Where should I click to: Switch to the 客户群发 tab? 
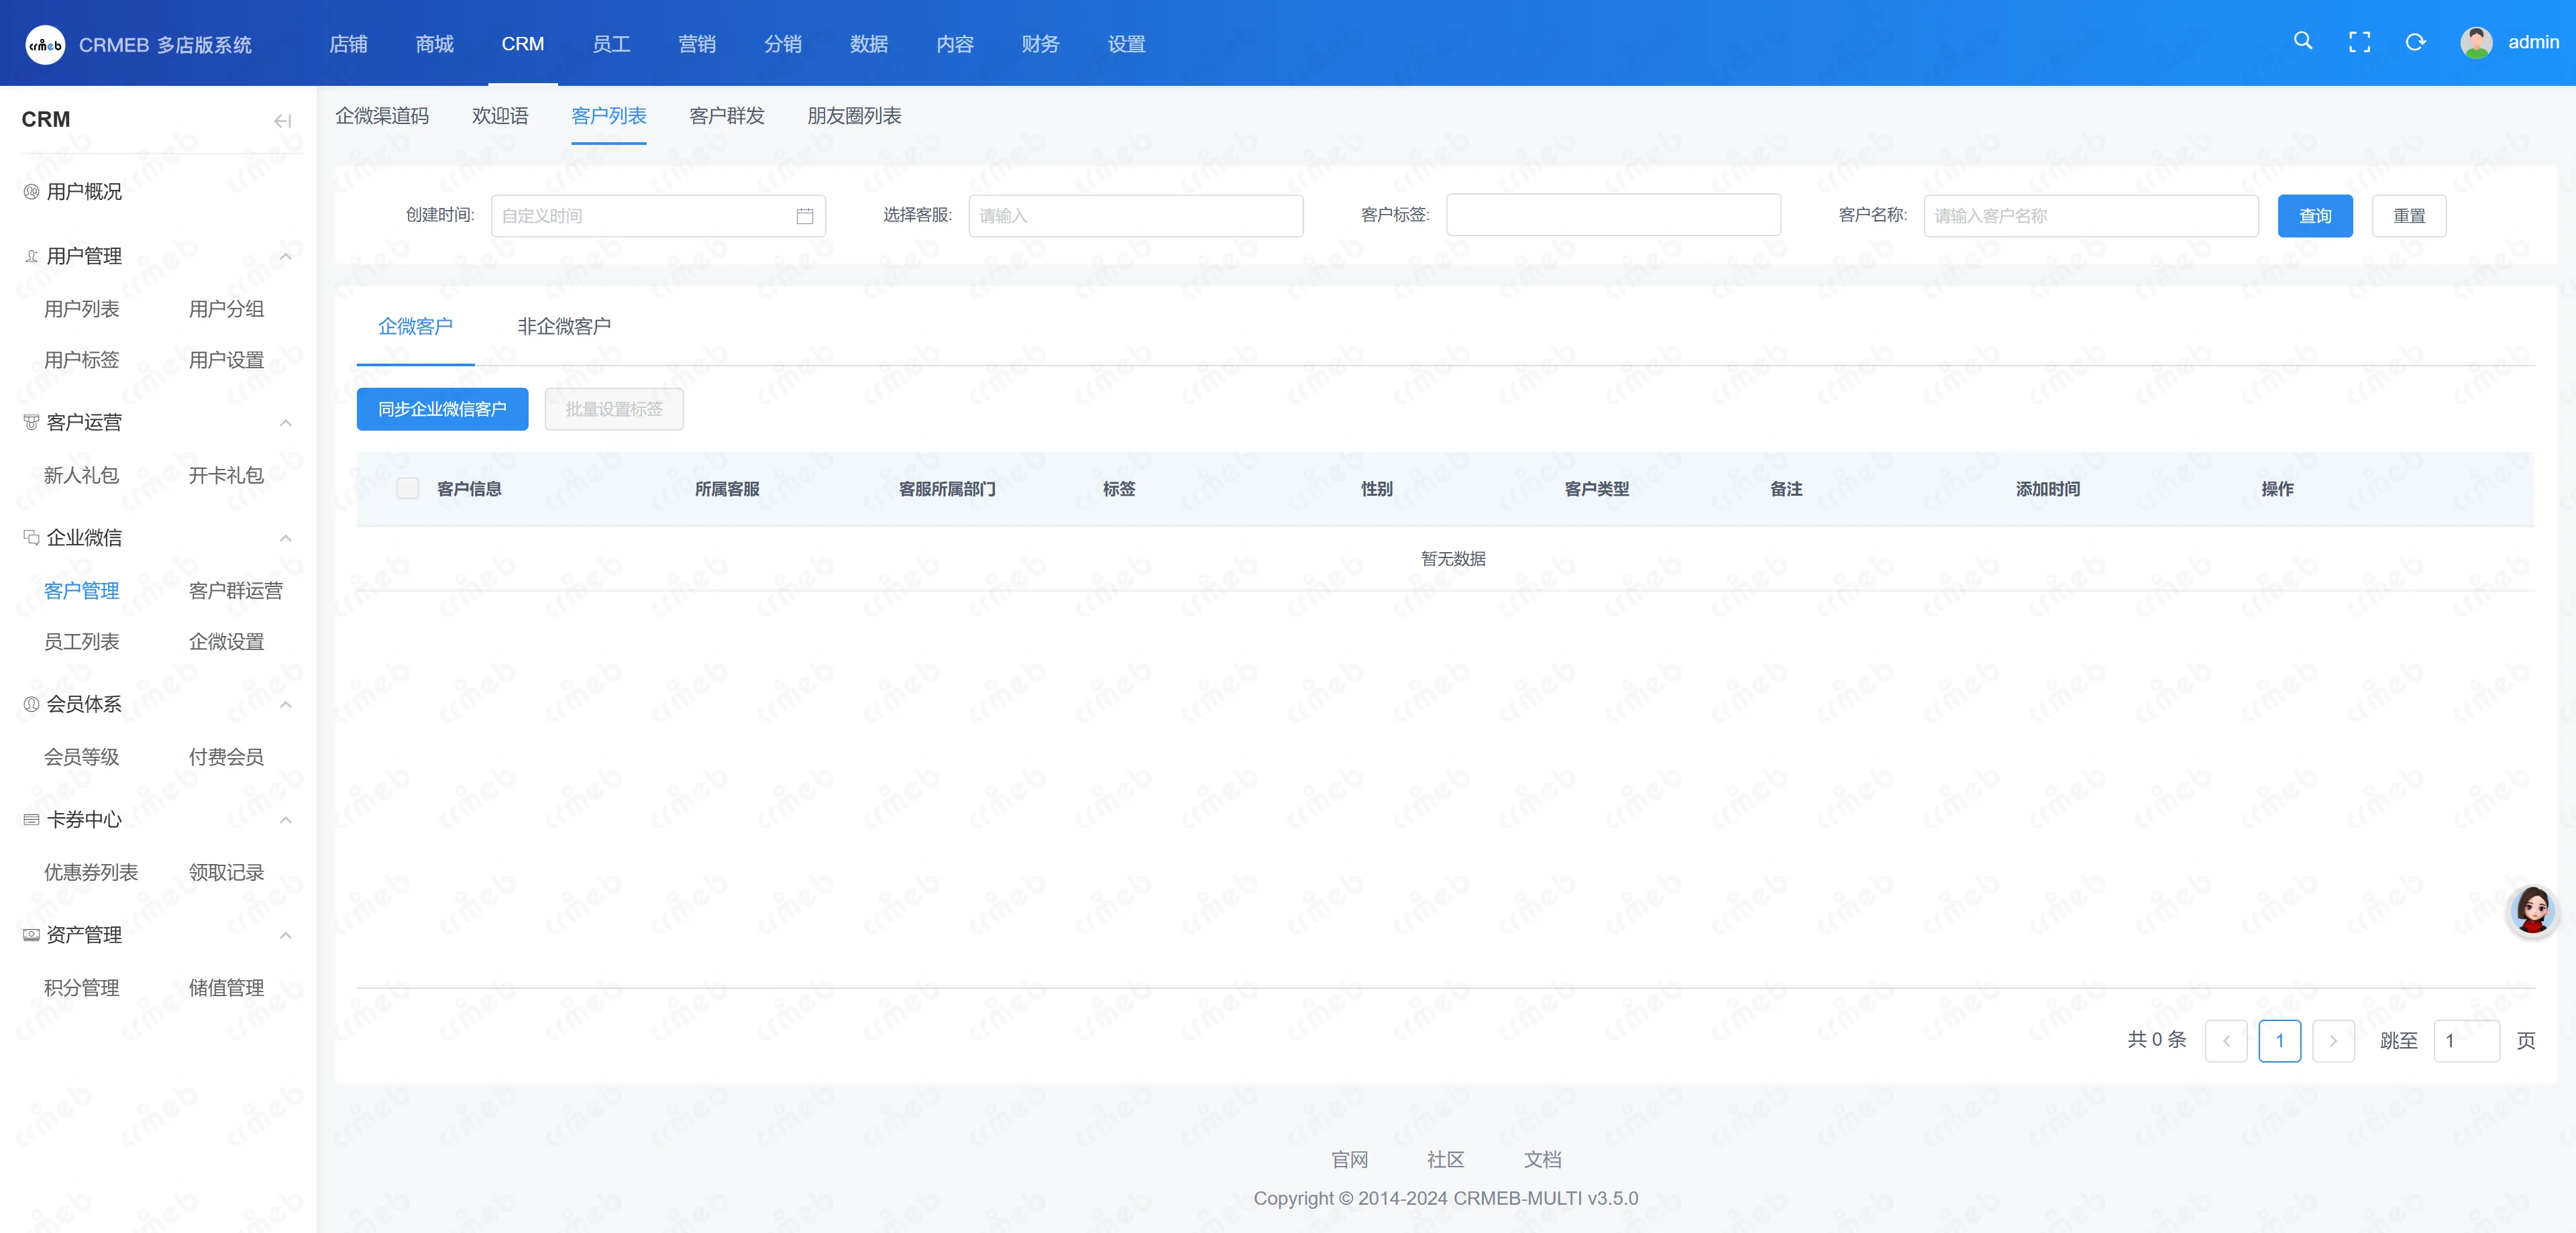pos(727,116)
